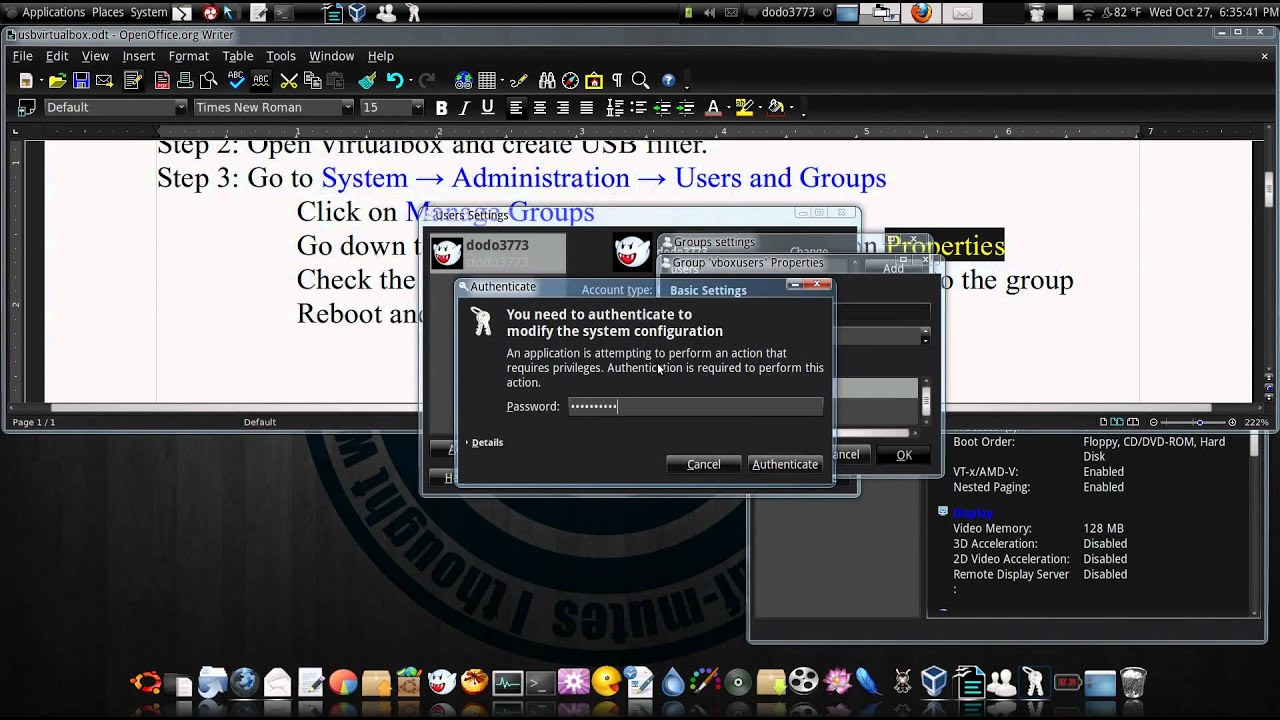Open the Undo history dropdown arrow
Screen dimensions: 1280x720
tap(410, 80)
